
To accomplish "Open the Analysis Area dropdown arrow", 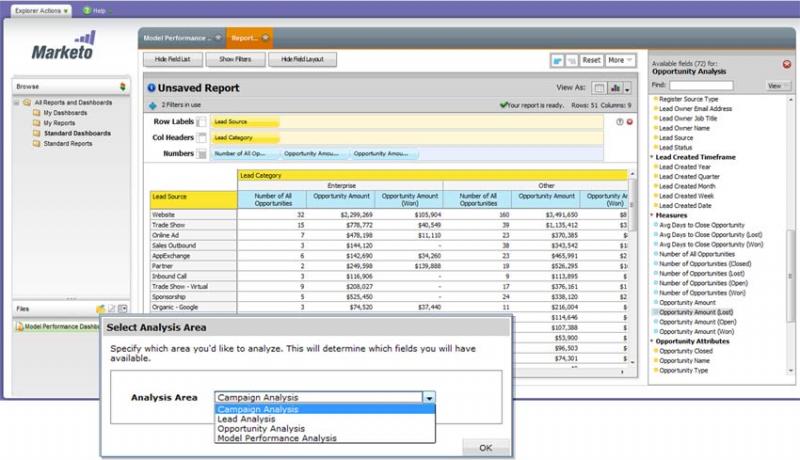I will 429,397.
